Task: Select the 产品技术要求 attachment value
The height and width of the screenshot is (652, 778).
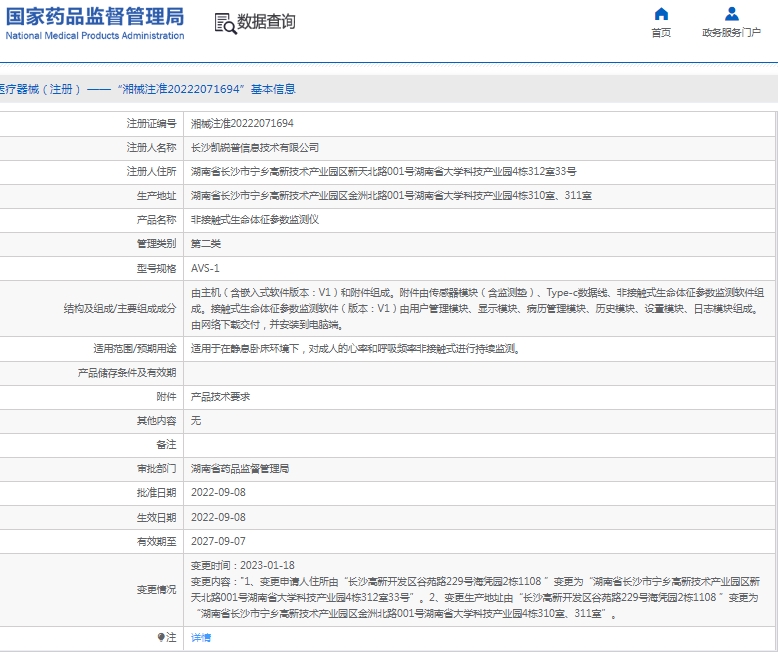Action: pyautogui.click(x=220, y=397)
